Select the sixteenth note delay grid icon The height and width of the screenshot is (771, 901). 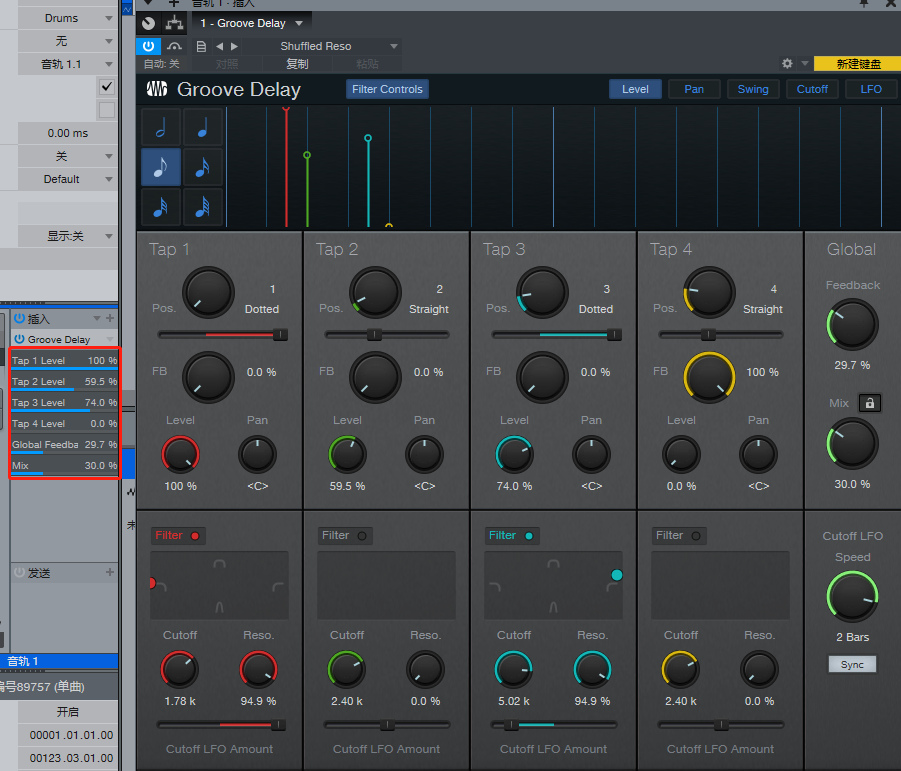click(202, 167)
